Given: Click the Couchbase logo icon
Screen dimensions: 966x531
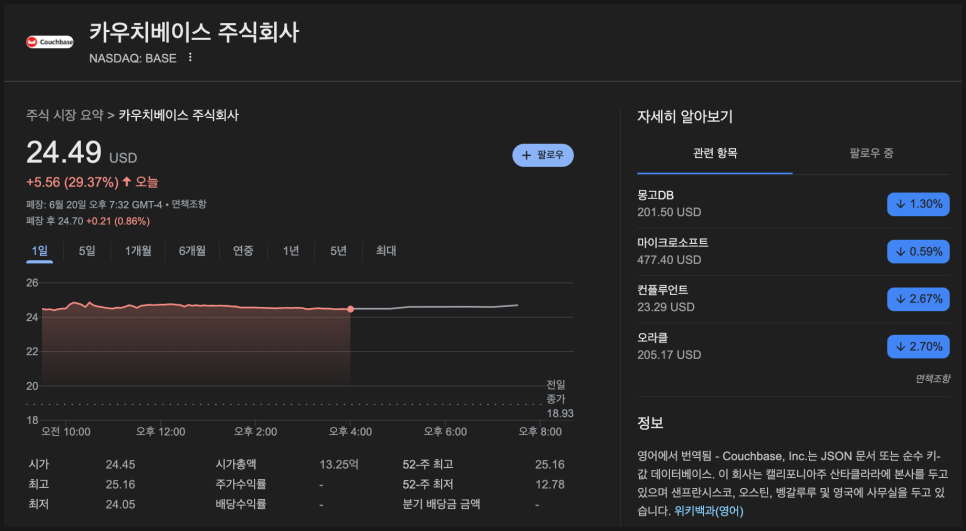Looking at the screenshot, I should (49, 42).
